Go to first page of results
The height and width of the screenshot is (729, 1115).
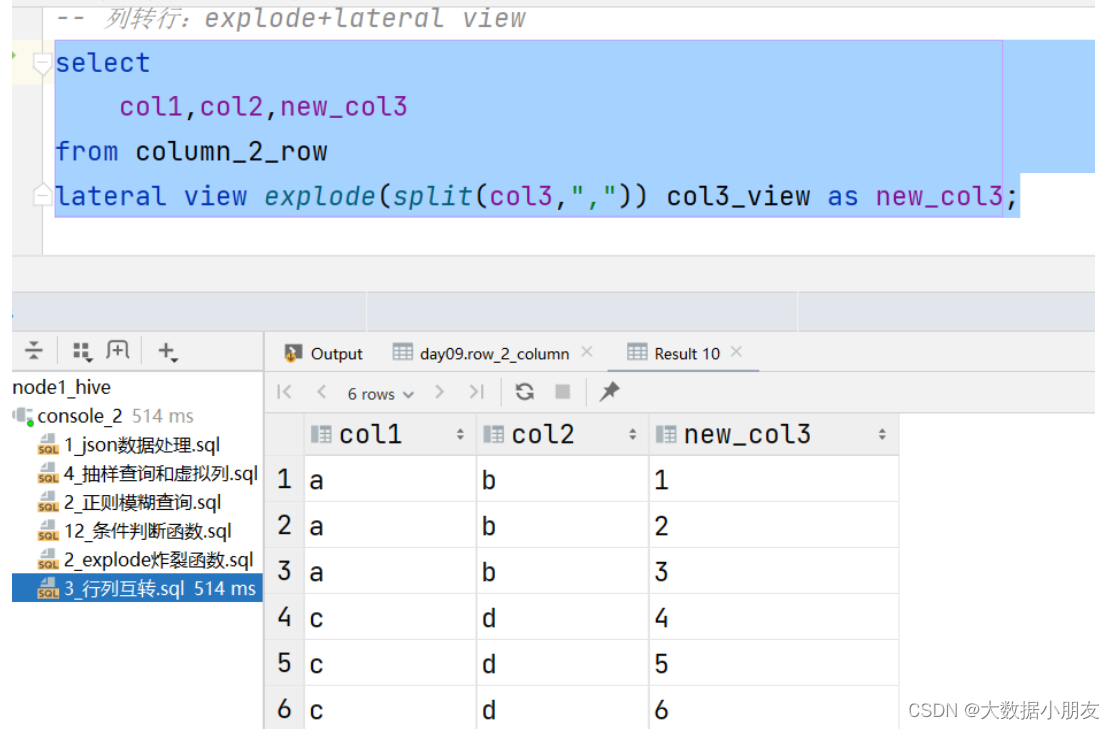tap(285, 392)
